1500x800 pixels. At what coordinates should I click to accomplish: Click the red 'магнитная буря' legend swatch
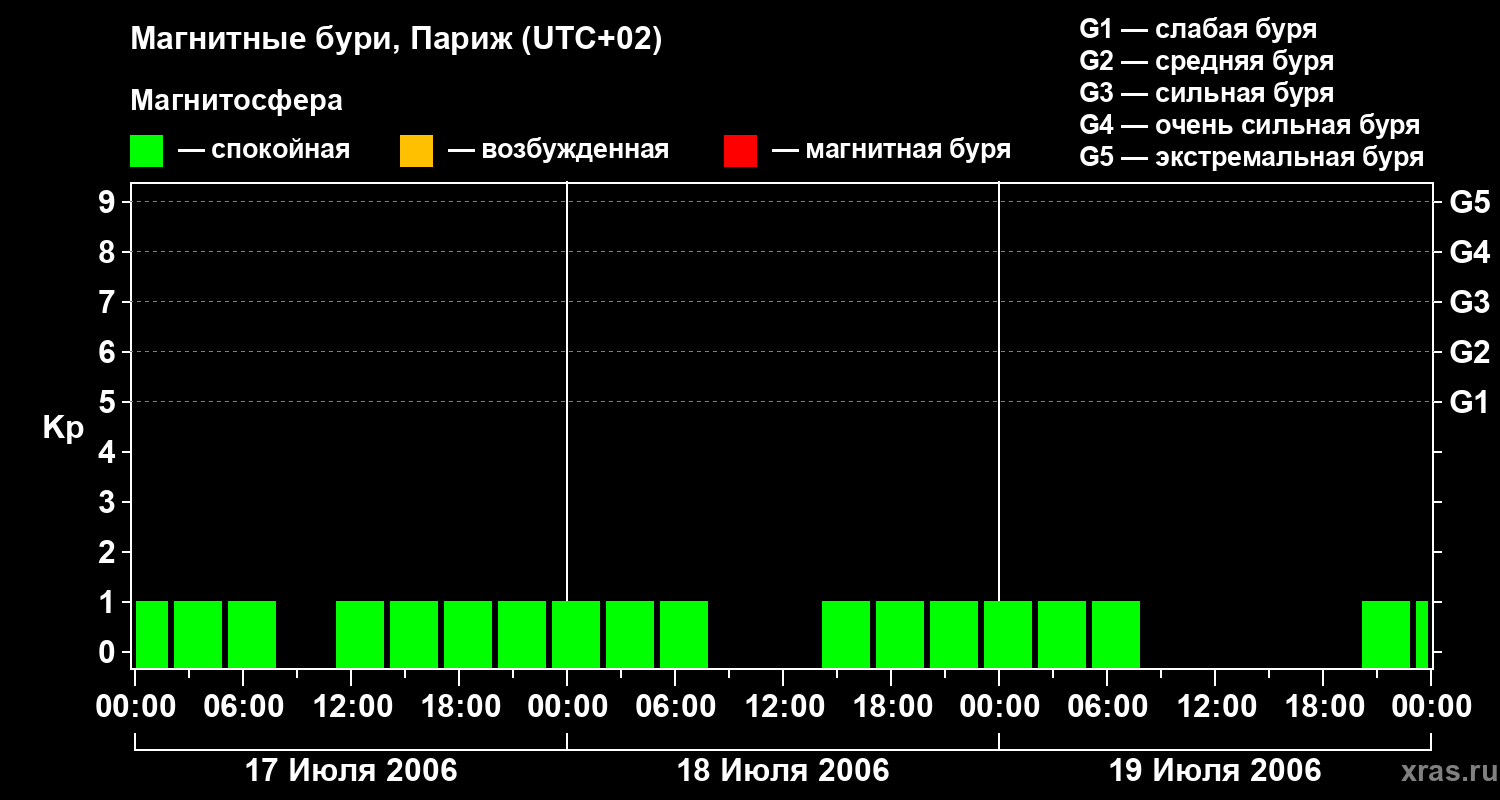(x=740, y=151)
